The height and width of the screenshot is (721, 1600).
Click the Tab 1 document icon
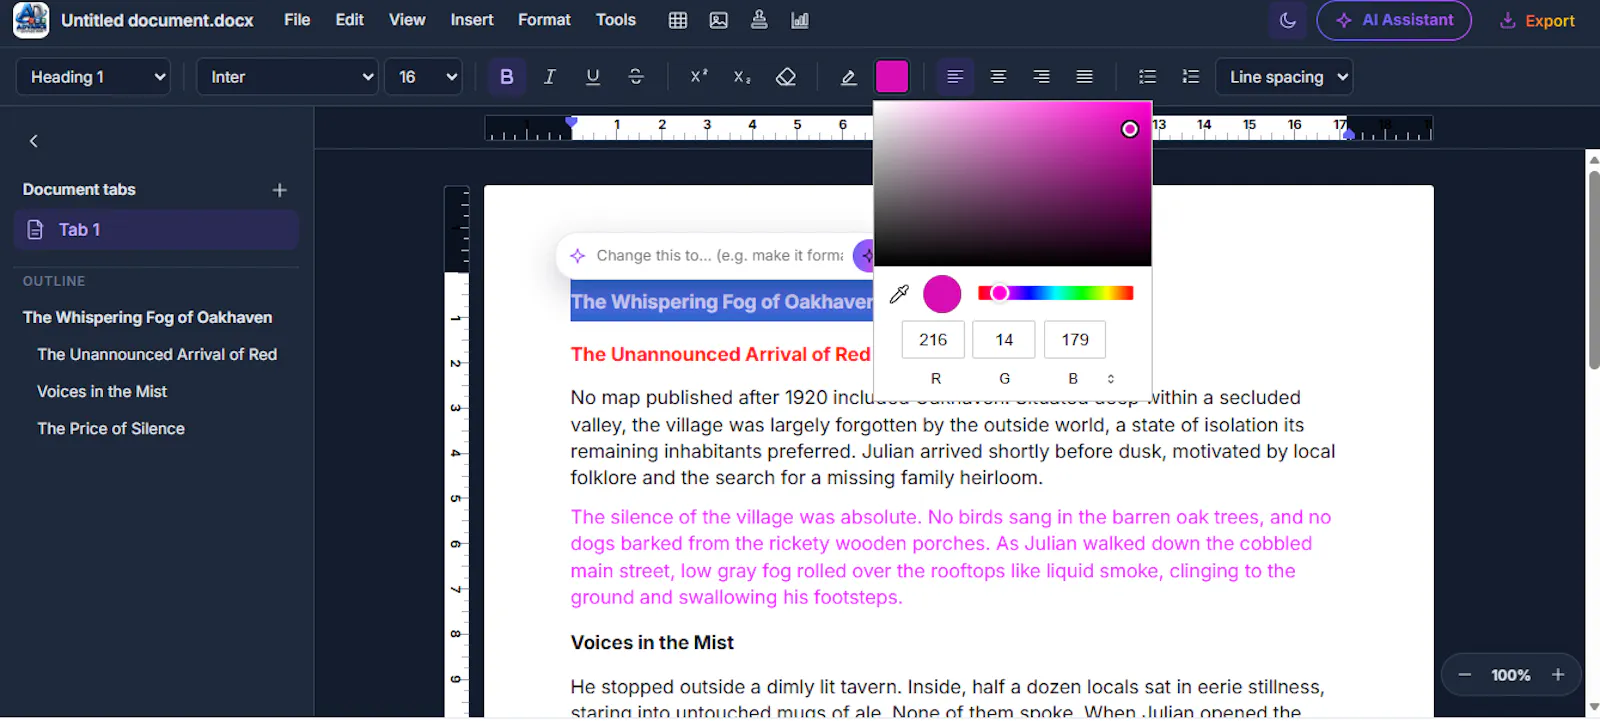[x=36, y=230]
